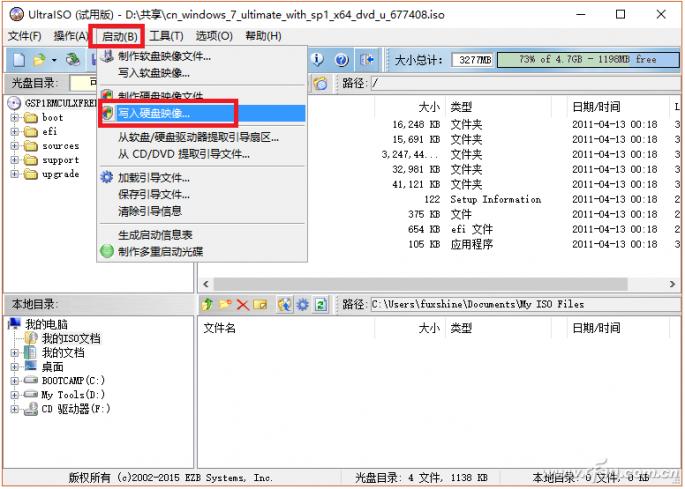Click the Exit door-arrow toolbar icon
685x489 pixels.
pyautogui.click(x=366, y=59)
